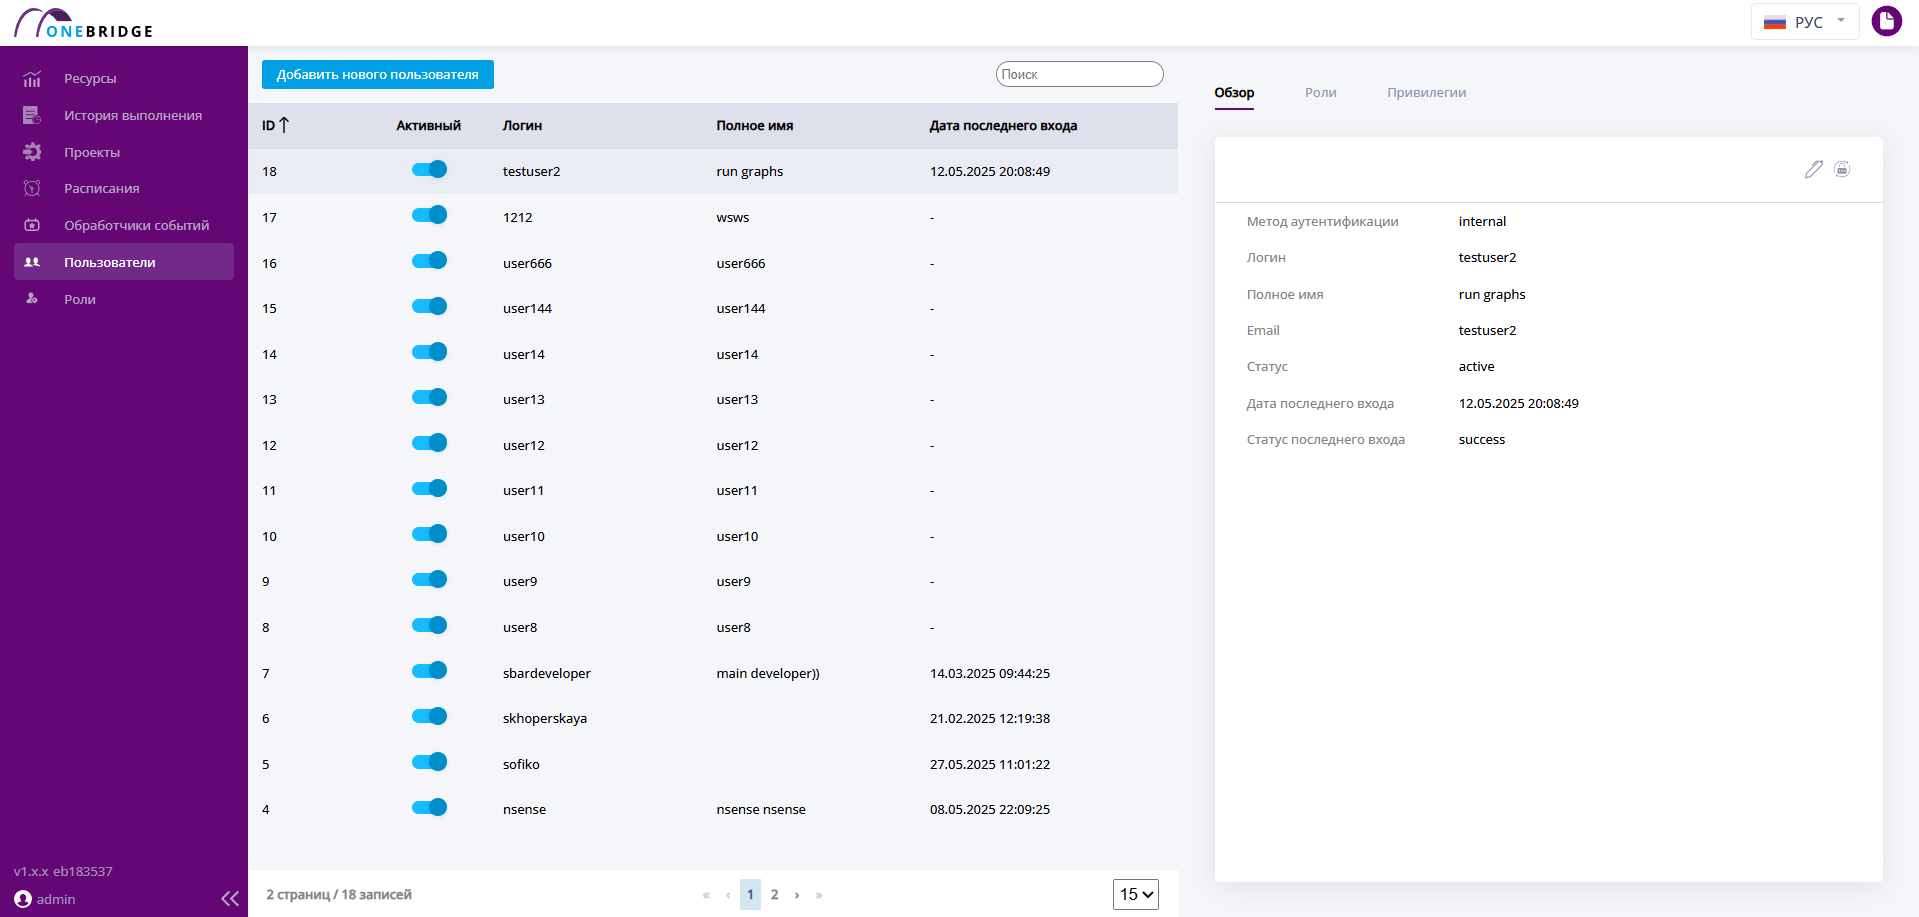
Task: Click Добавить нового пользователя button
Action: pos(378,74)
